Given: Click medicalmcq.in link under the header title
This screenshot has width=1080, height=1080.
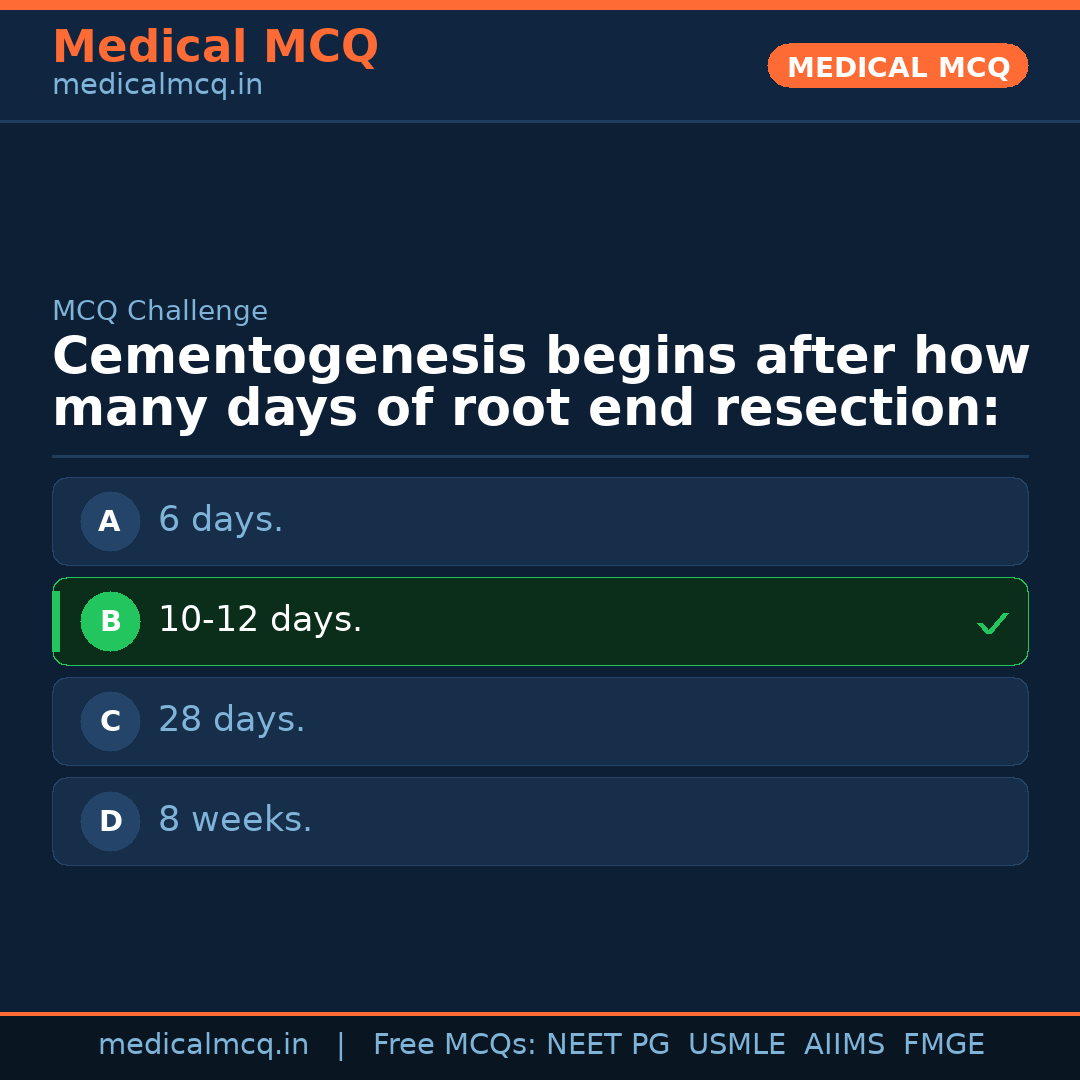Looking at the screenshot, I should point(157,86).
